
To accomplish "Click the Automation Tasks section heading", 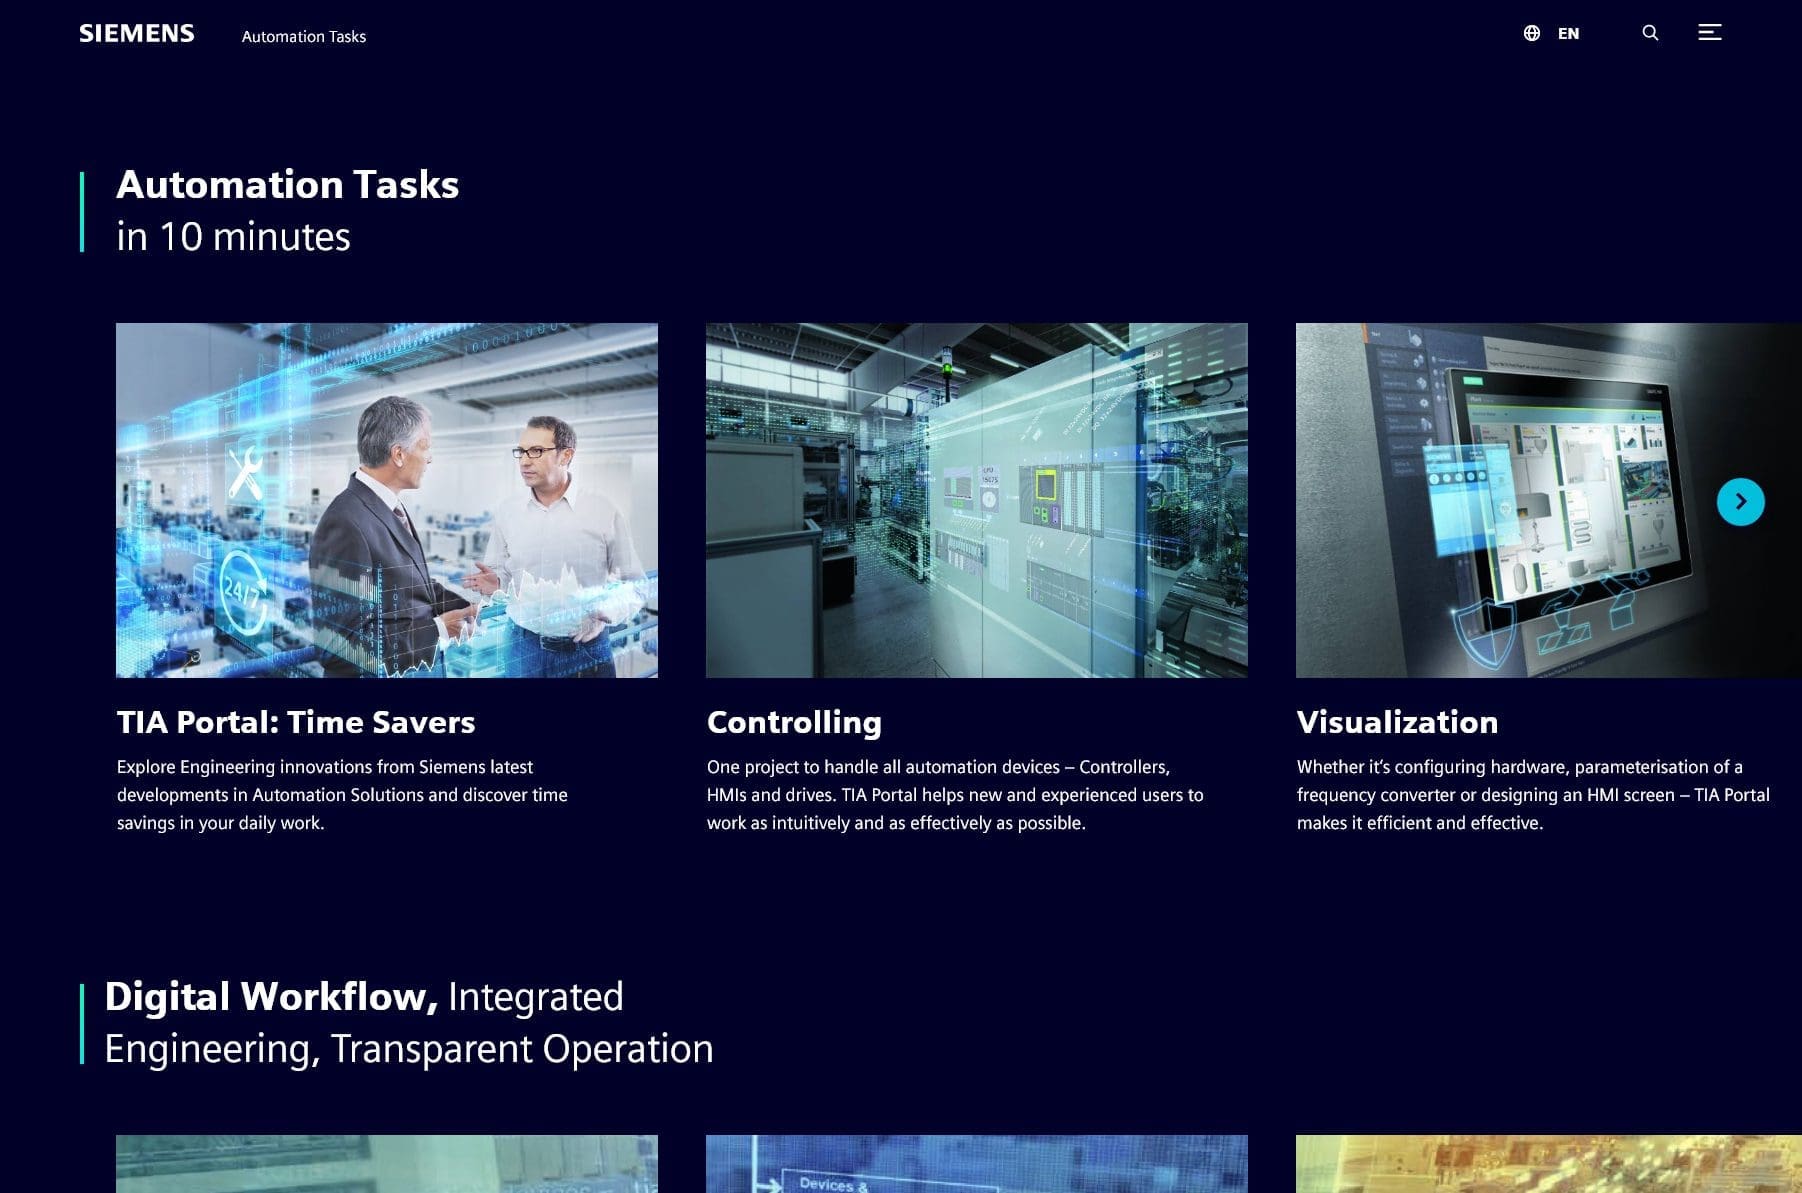I will [x=288, y=211].
